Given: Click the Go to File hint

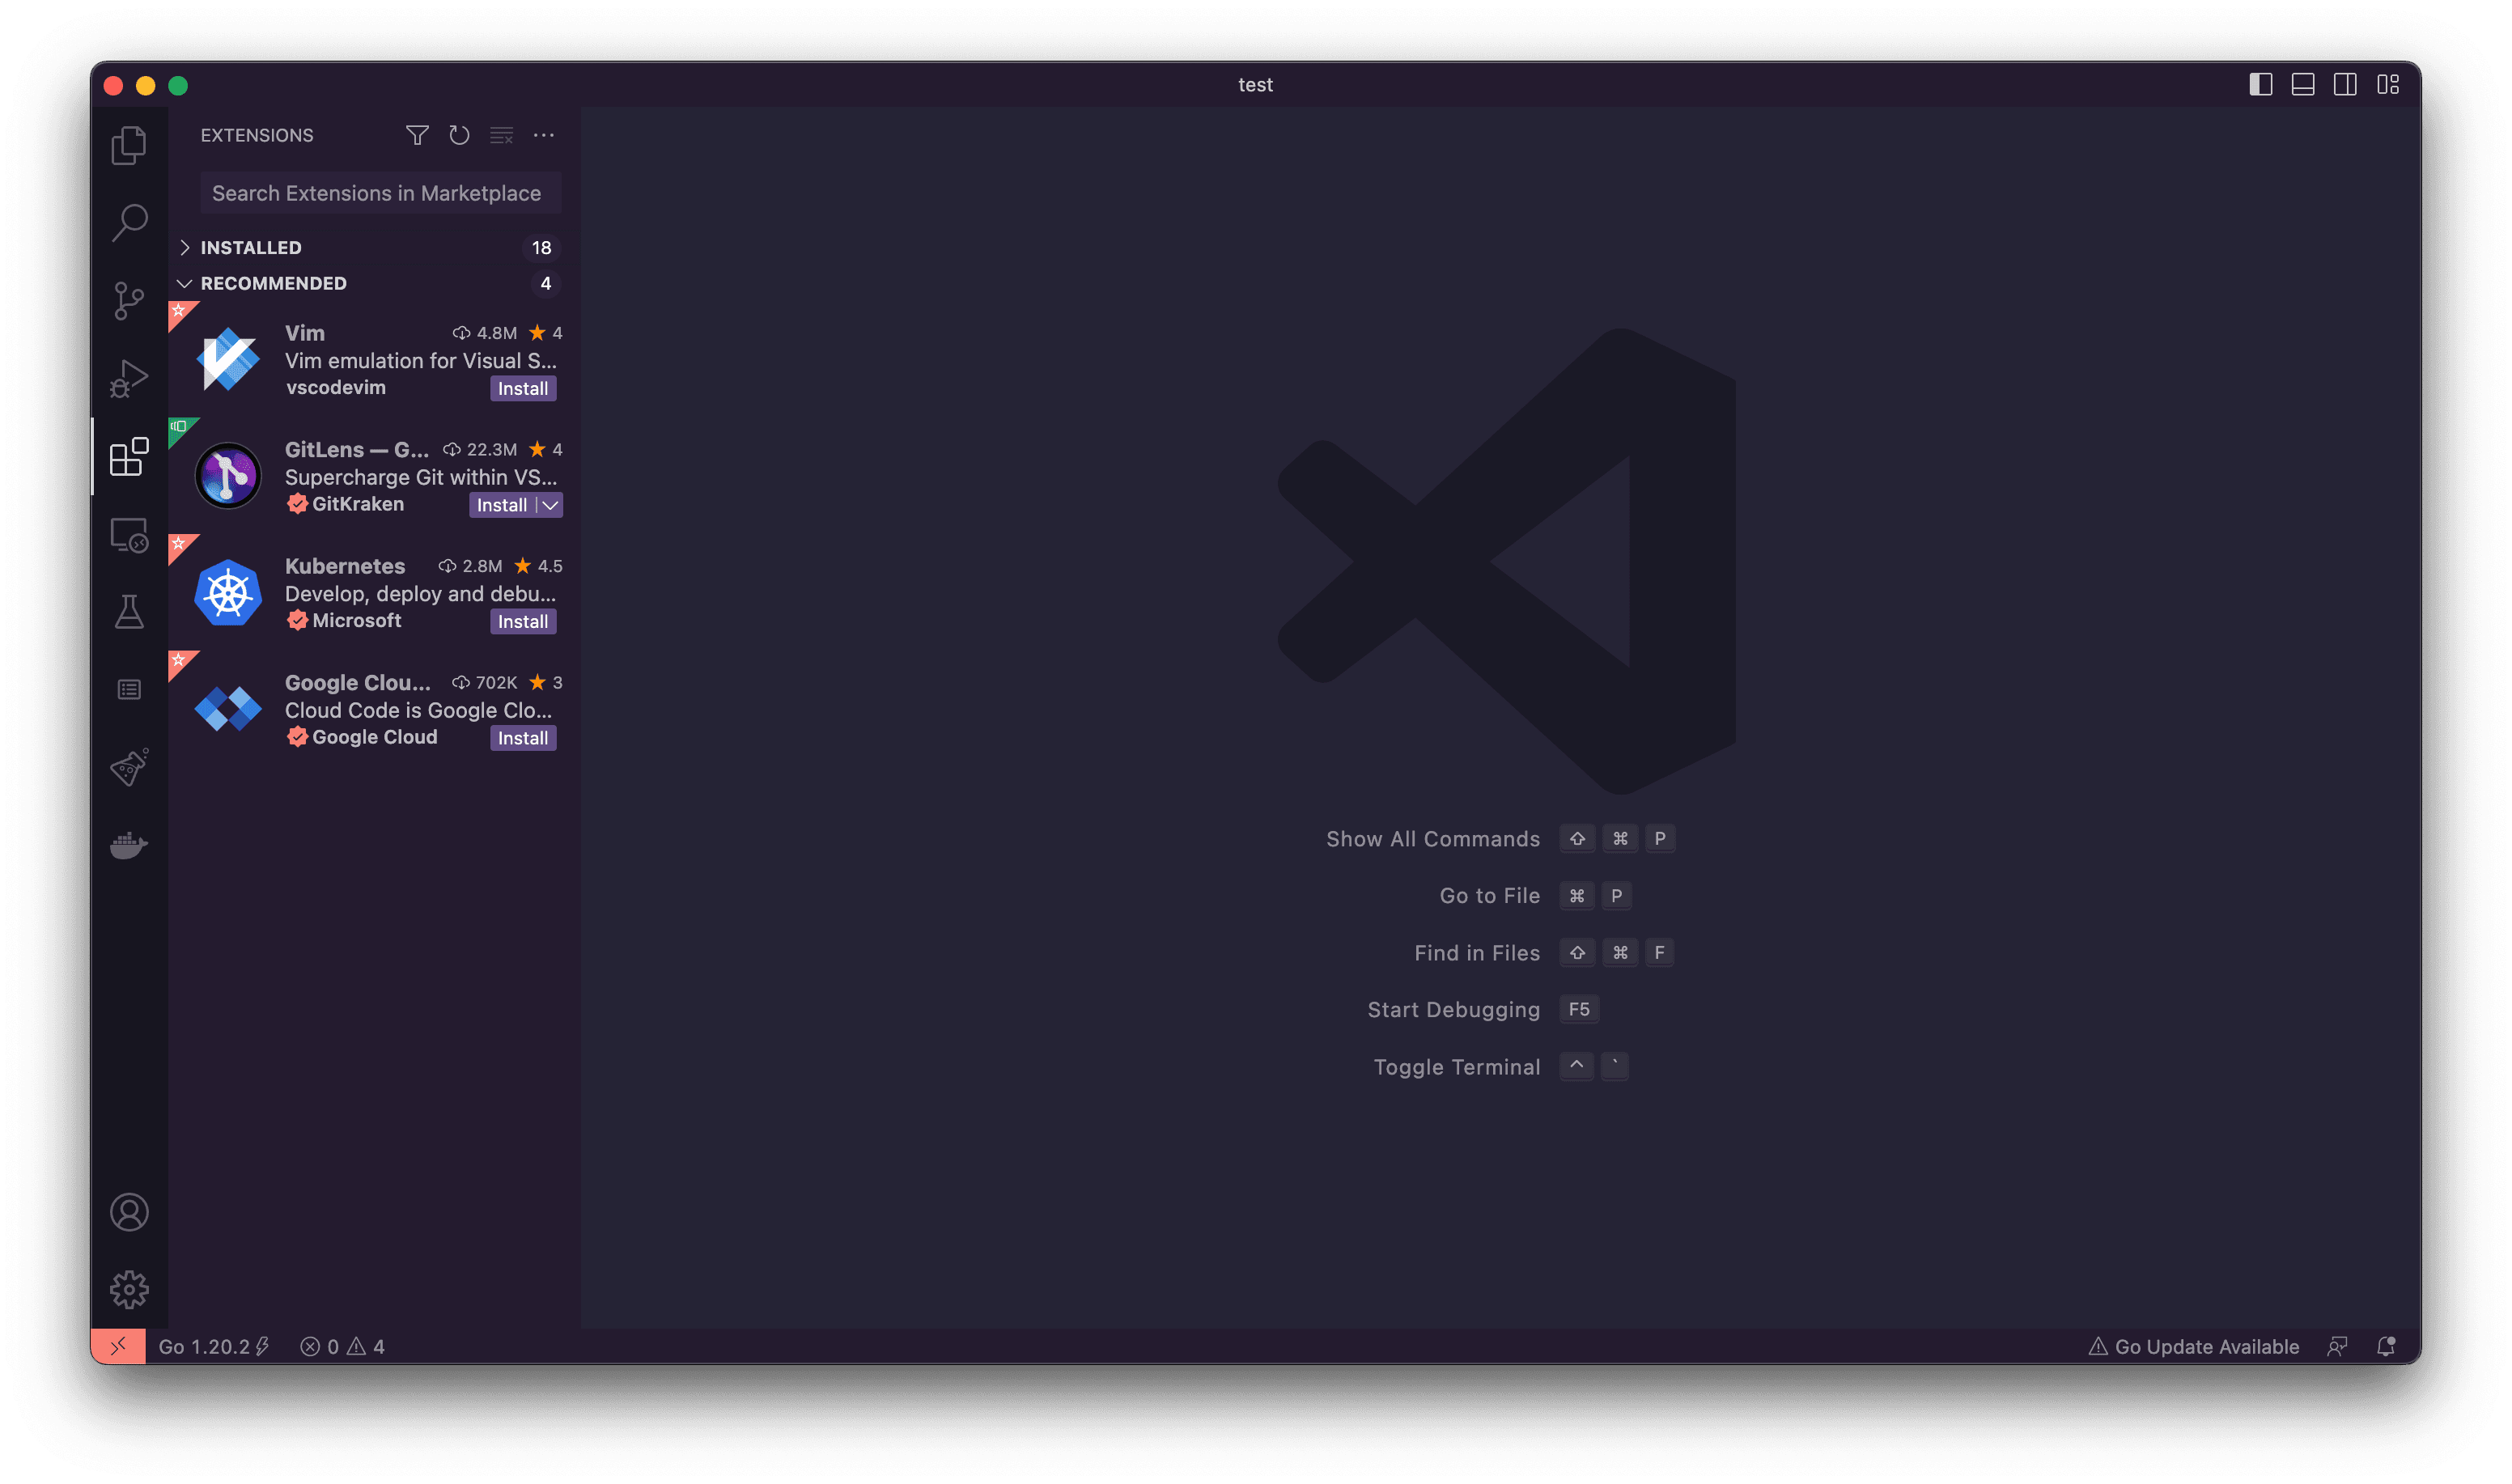Looking at the screenshot, I should point(1490,896).
